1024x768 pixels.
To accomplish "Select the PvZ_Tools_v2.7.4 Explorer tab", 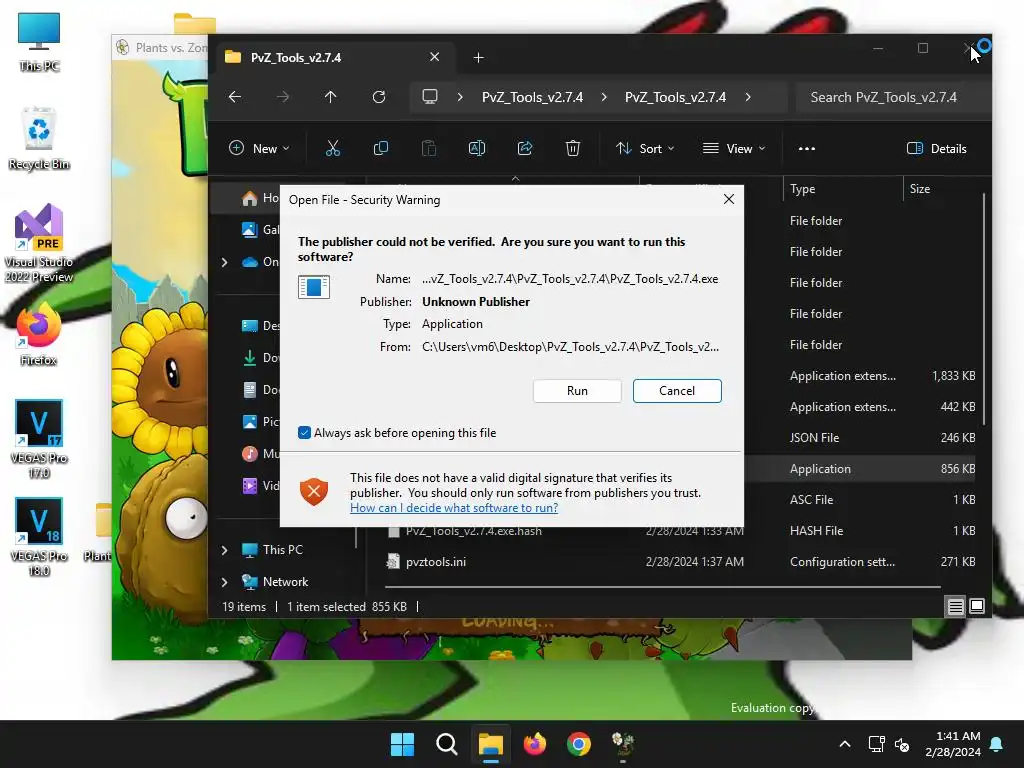I will (334, 57).
